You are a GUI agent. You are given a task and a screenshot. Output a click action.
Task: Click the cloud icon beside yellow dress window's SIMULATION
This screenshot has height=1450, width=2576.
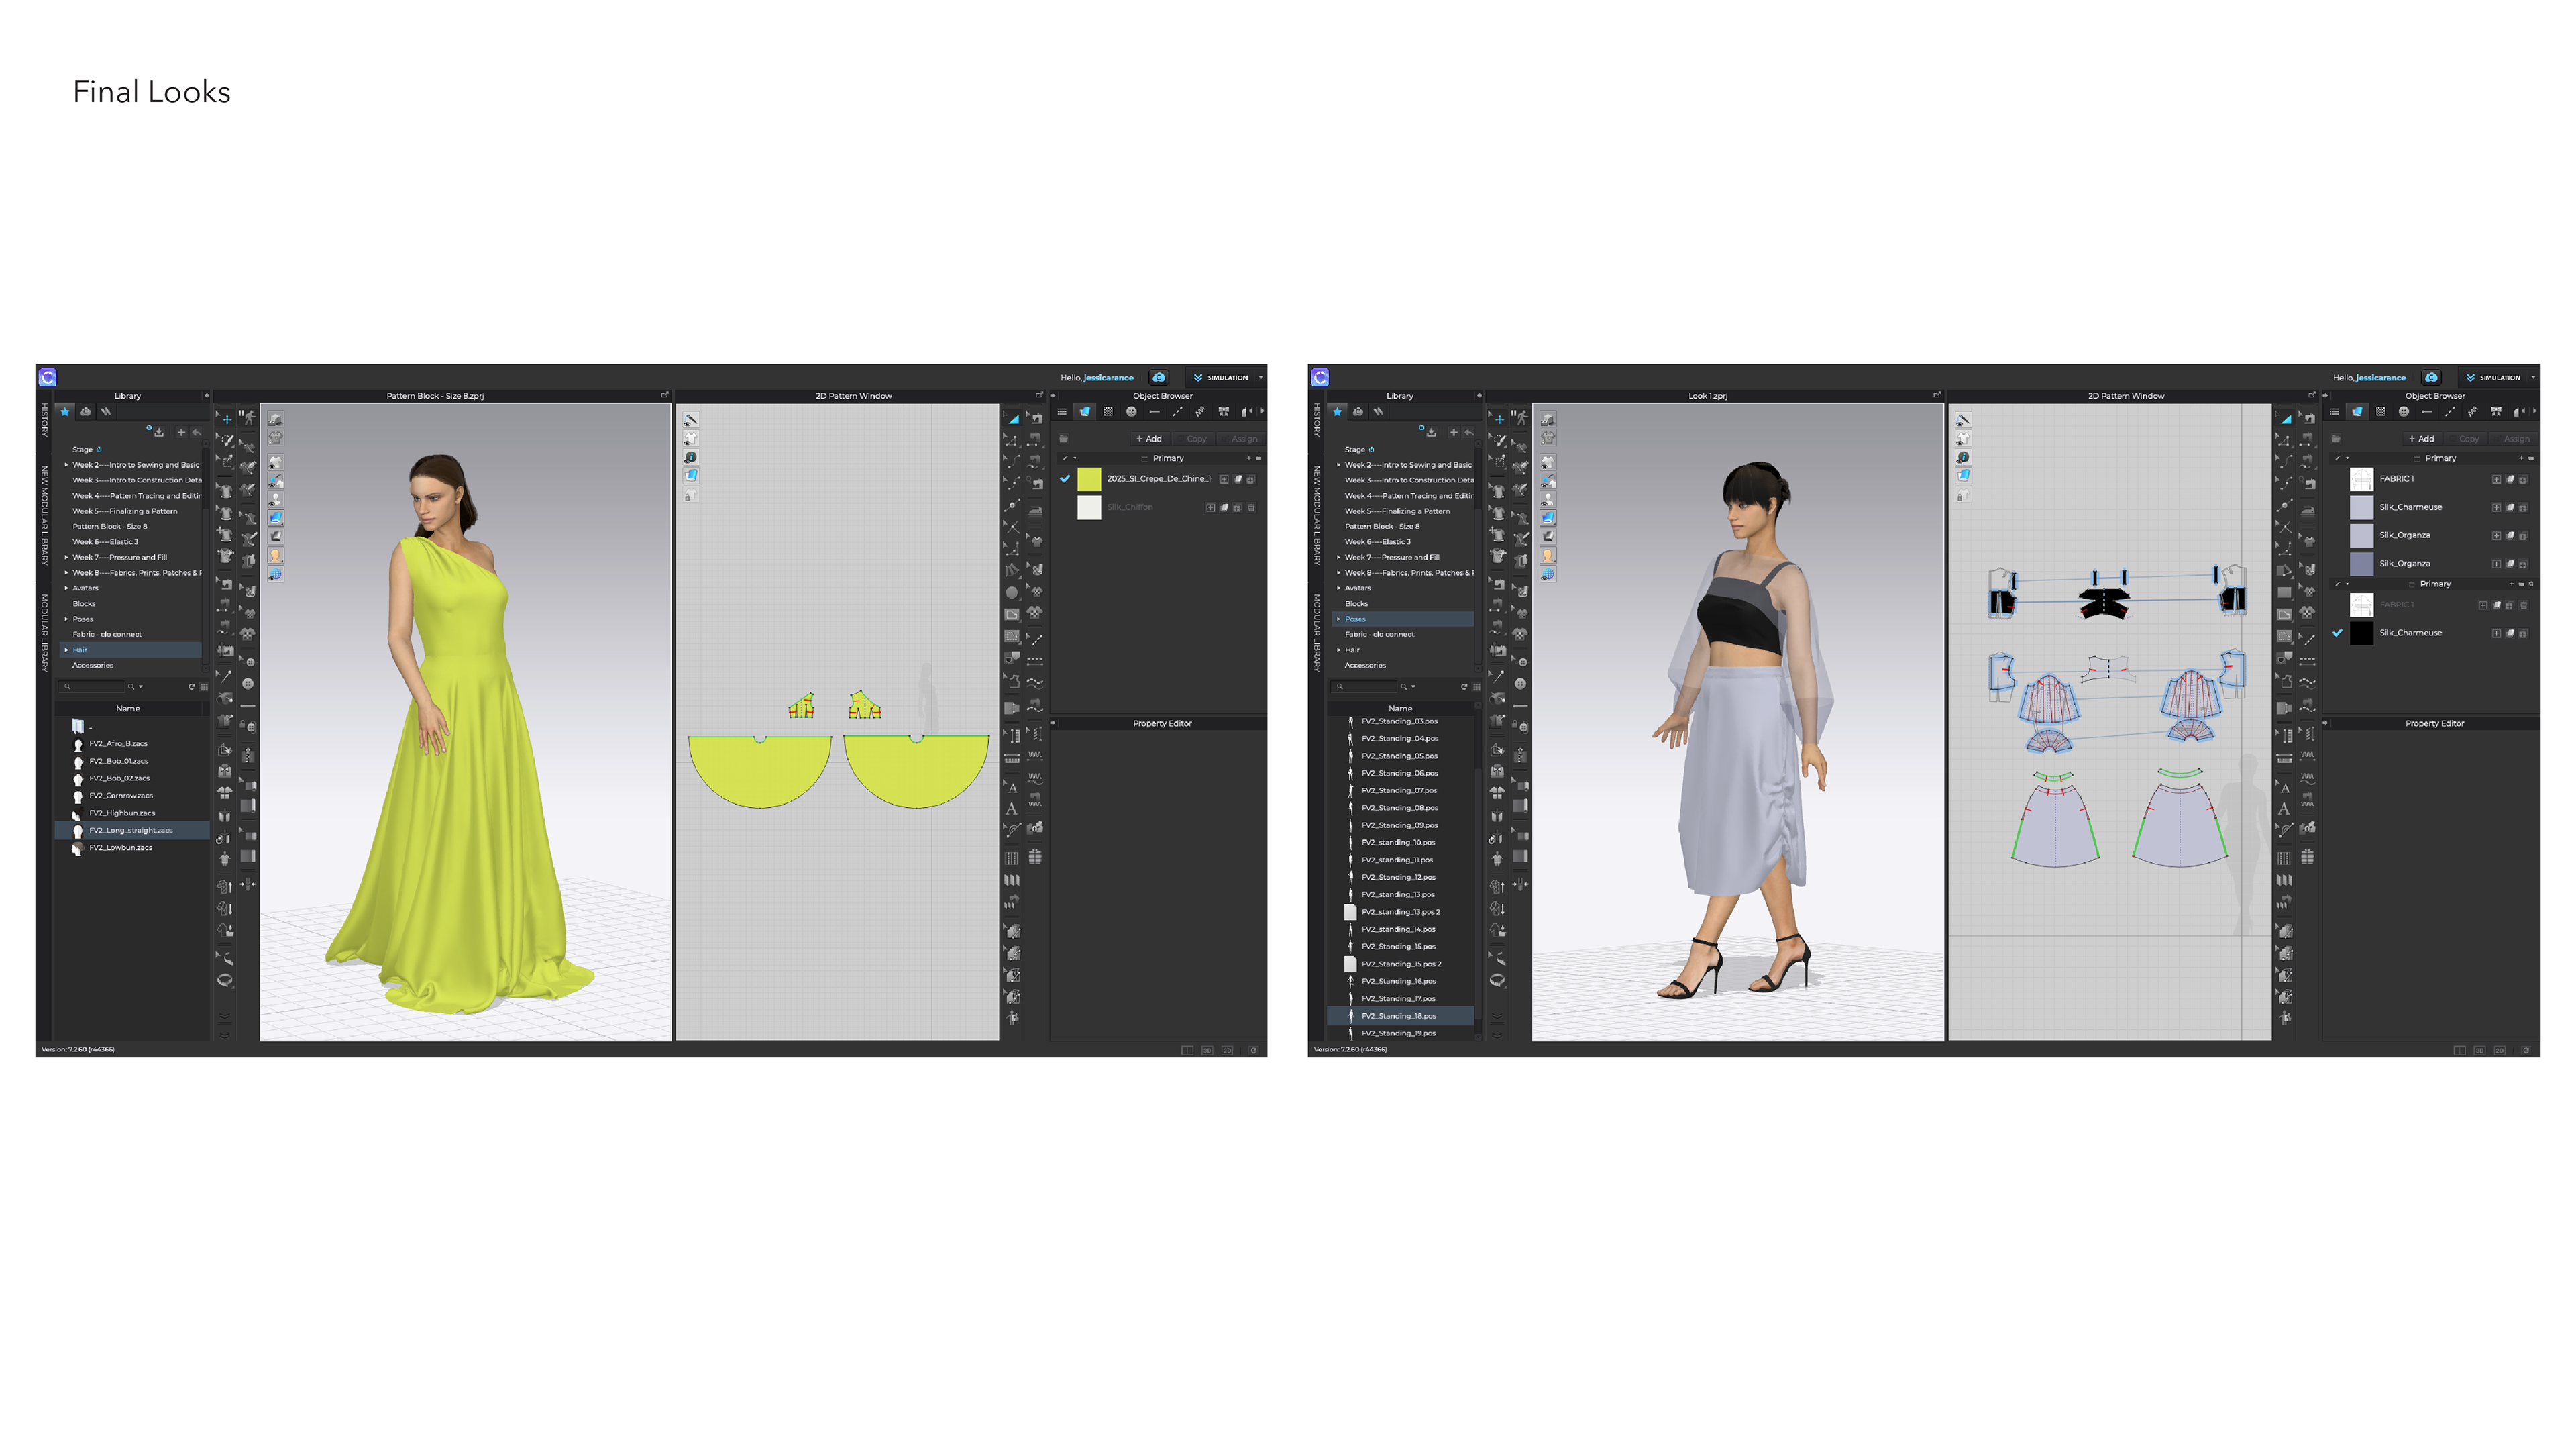[x=1158, y=378]
